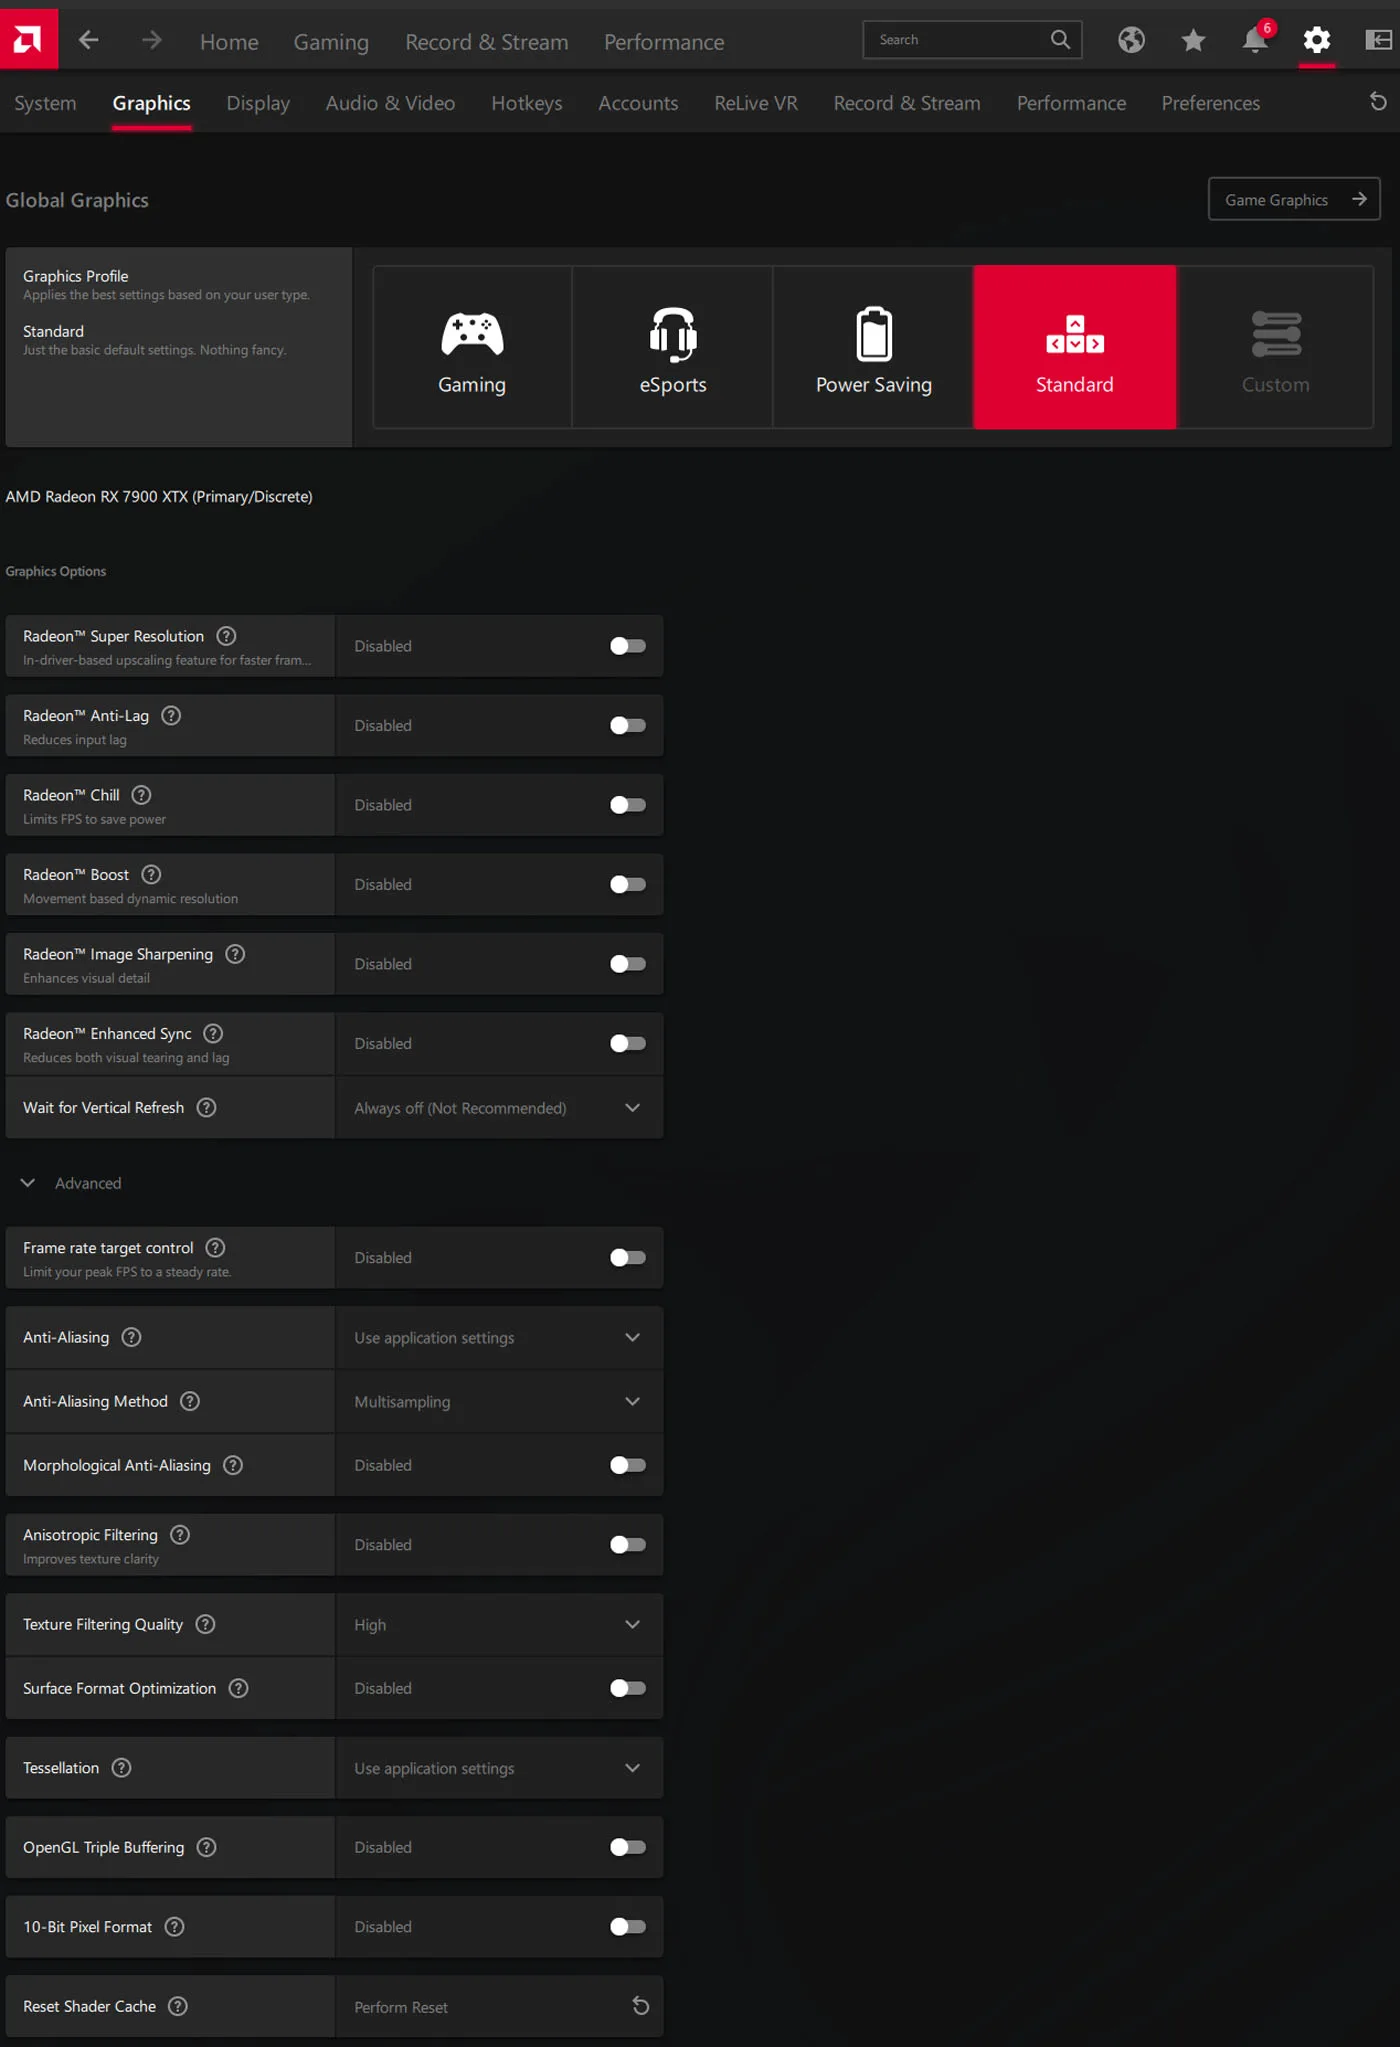Viewport: 1400px width, 2047px height.
Task: Show help for Radeon Image Sharpening
Action: tap(235, 954)
